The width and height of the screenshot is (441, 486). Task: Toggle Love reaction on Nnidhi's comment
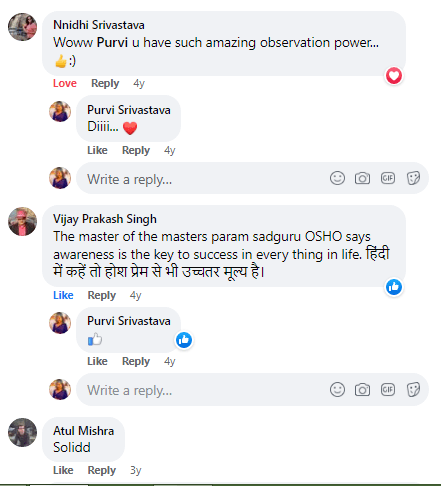(65, 83)
